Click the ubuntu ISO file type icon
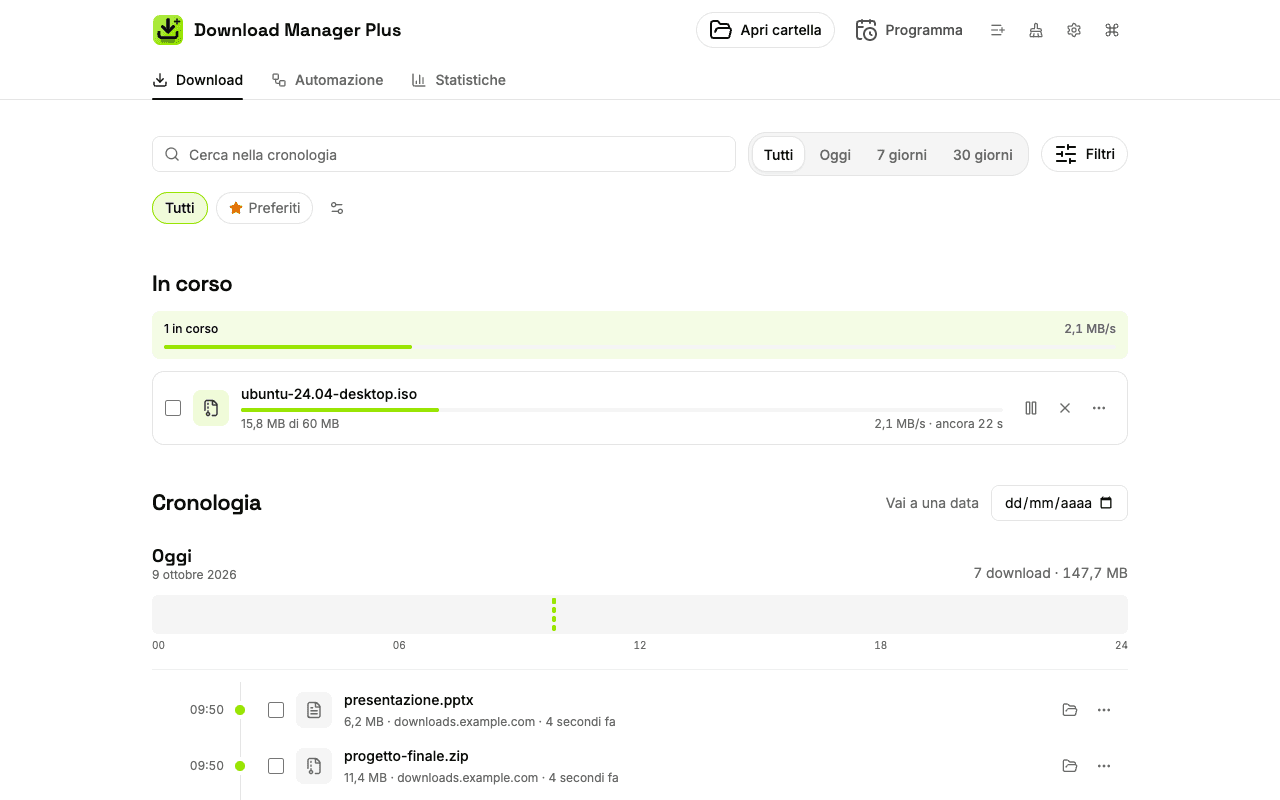Screen dimensions: 1280x800 point(211,408)
